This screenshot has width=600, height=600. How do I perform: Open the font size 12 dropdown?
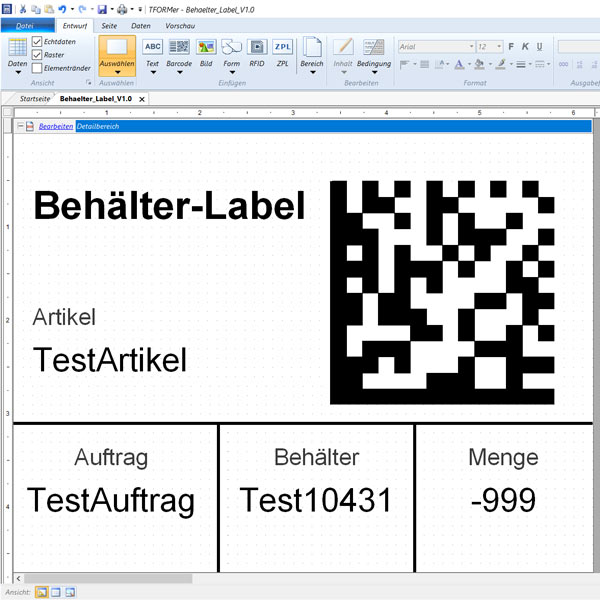click(x=499, y=47)
